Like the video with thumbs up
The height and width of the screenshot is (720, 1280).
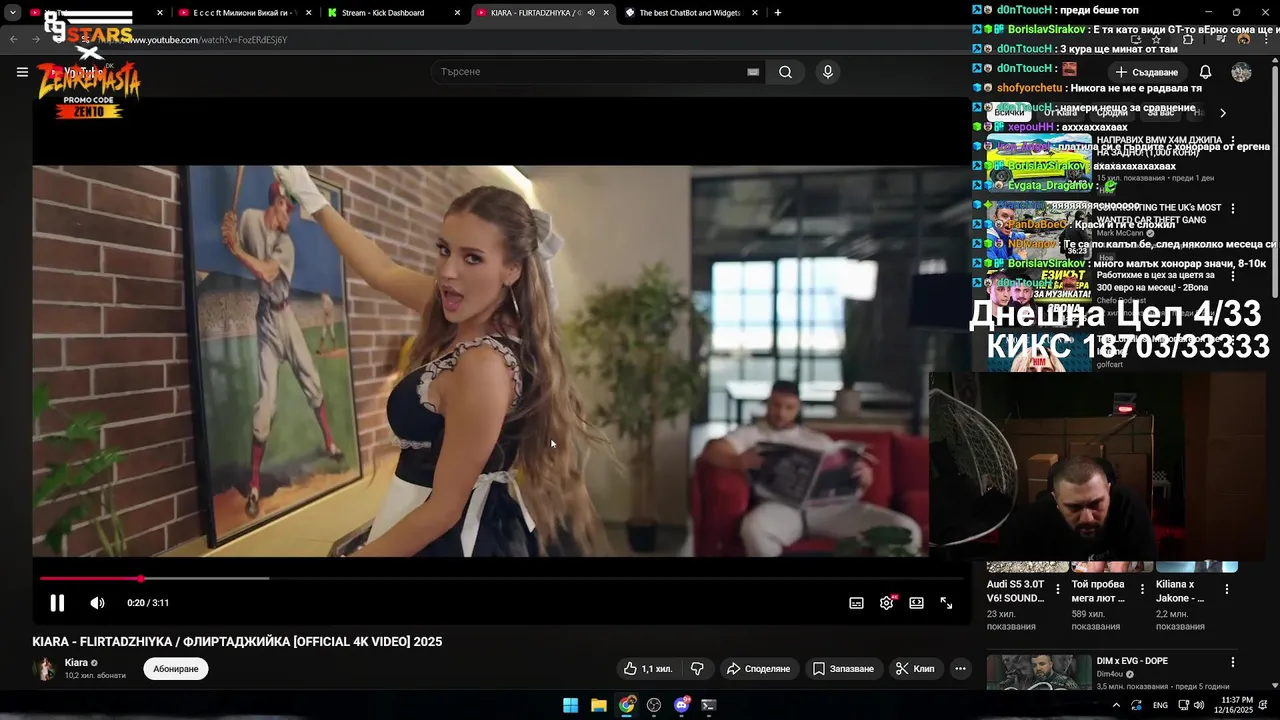coord(648,669)
